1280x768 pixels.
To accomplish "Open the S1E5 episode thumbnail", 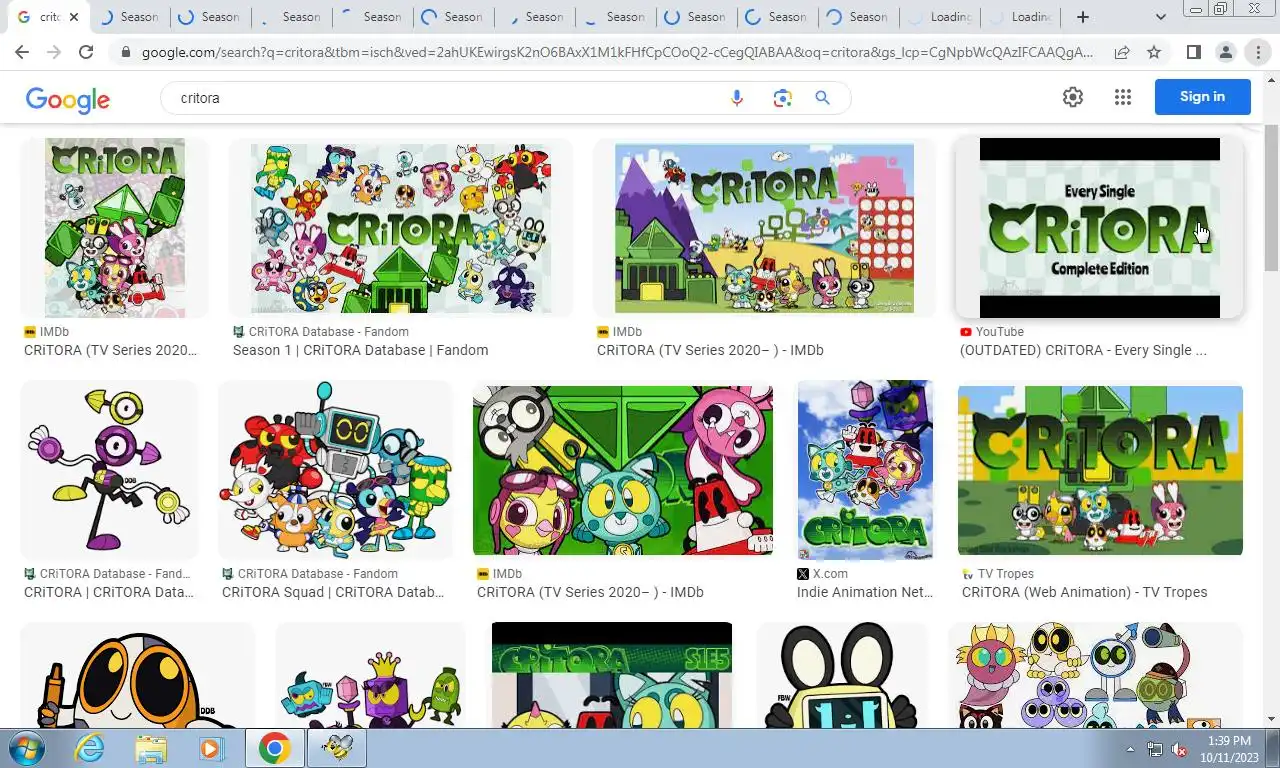I will [612, 675].
